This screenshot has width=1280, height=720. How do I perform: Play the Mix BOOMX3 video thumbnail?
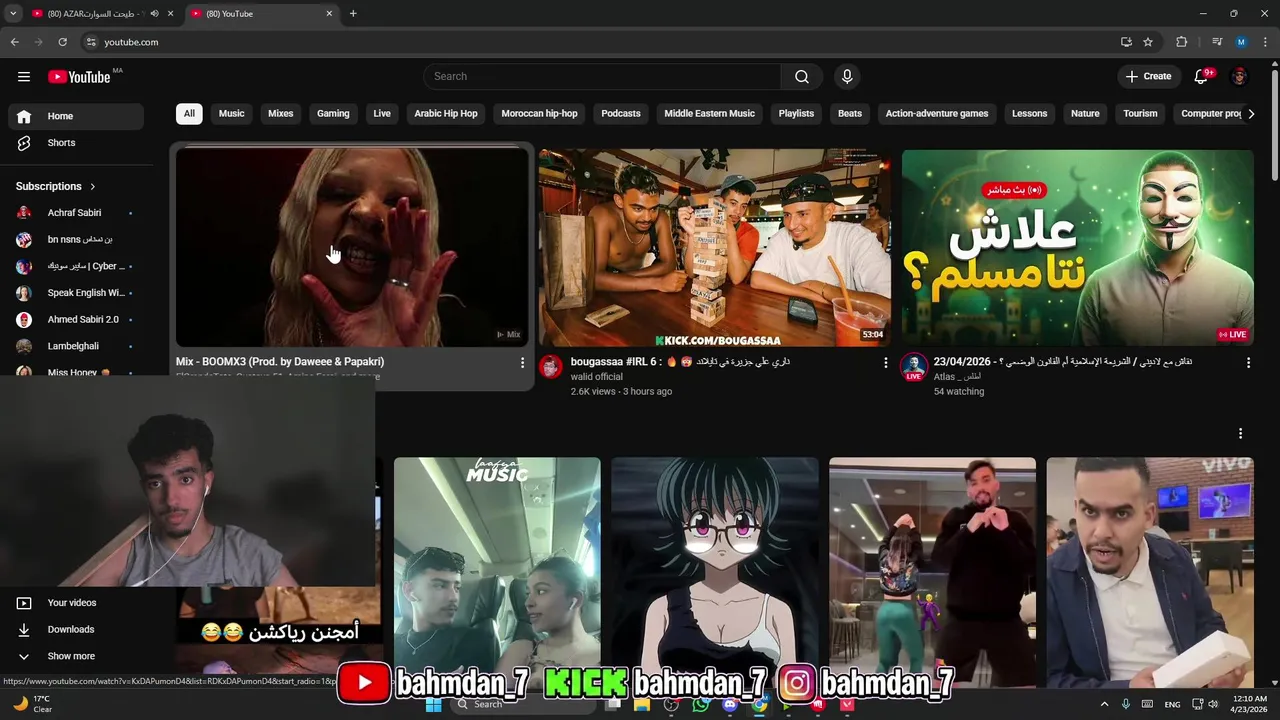(352, 248)
